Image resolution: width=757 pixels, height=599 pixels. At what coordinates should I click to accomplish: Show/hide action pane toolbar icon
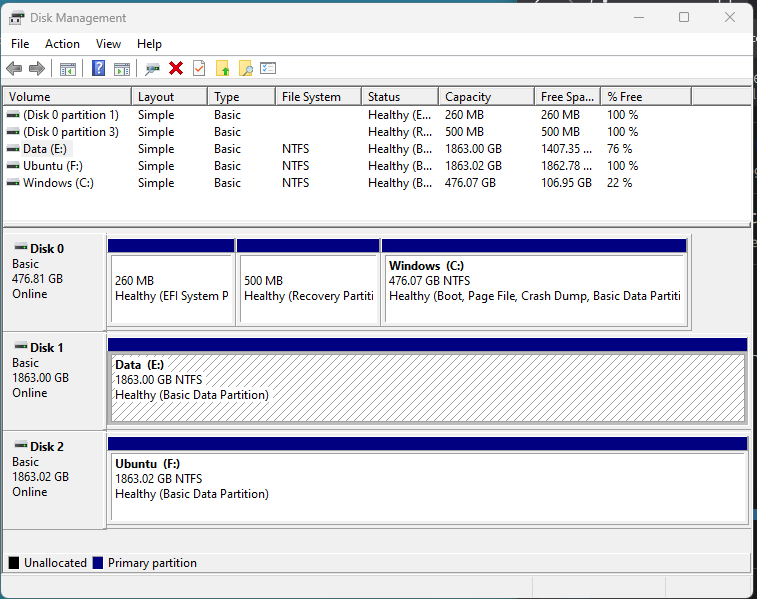(x=122, y=69)
